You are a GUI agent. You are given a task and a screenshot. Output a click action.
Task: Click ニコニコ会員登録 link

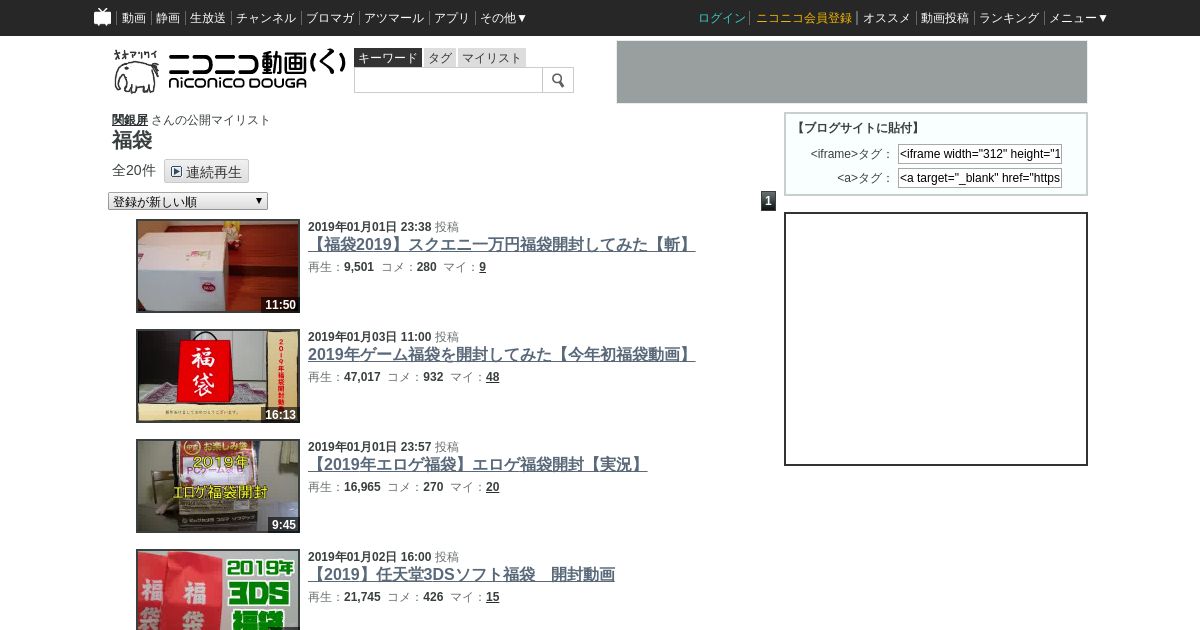coord(804,18)
